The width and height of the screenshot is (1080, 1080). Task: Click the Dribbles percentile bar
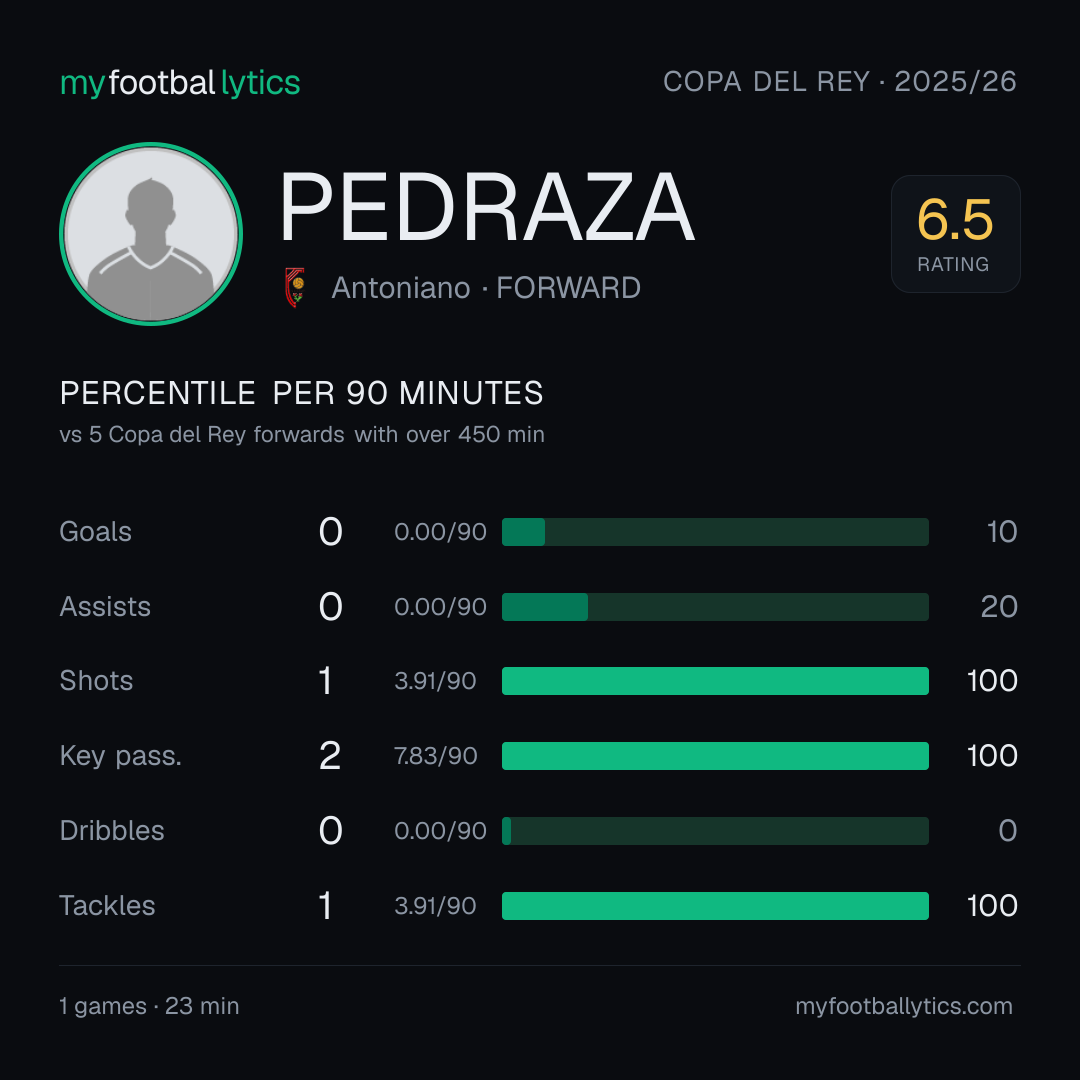click(x=715, y=831)
